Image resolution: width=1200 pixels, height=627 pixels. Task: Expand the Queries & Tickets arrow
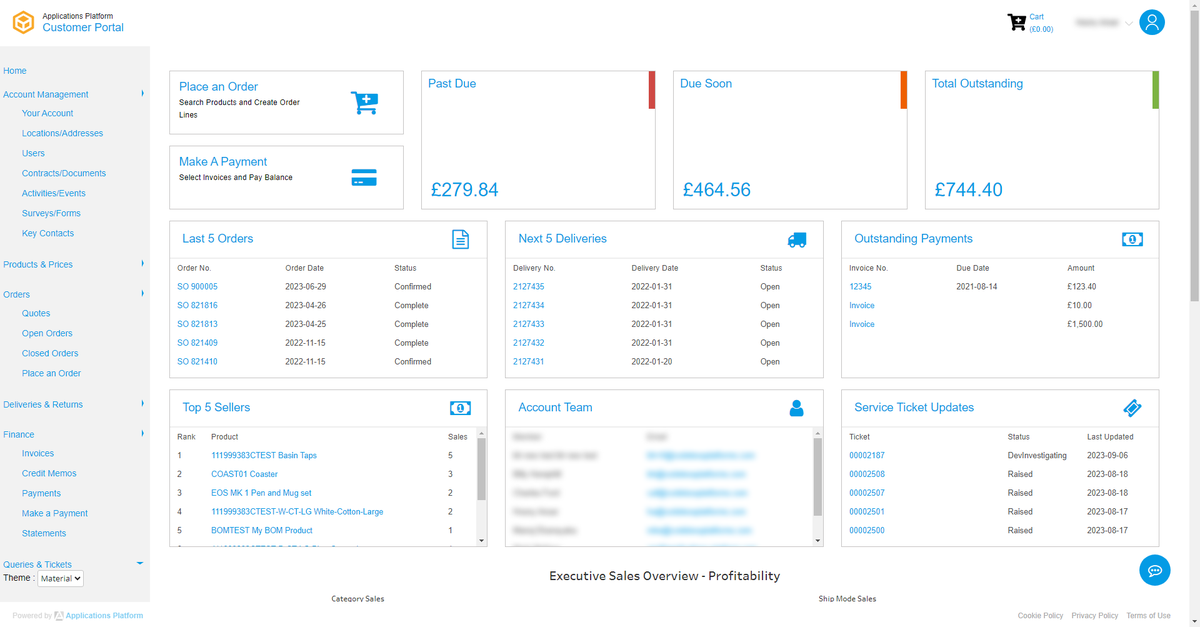click(140, 564)
